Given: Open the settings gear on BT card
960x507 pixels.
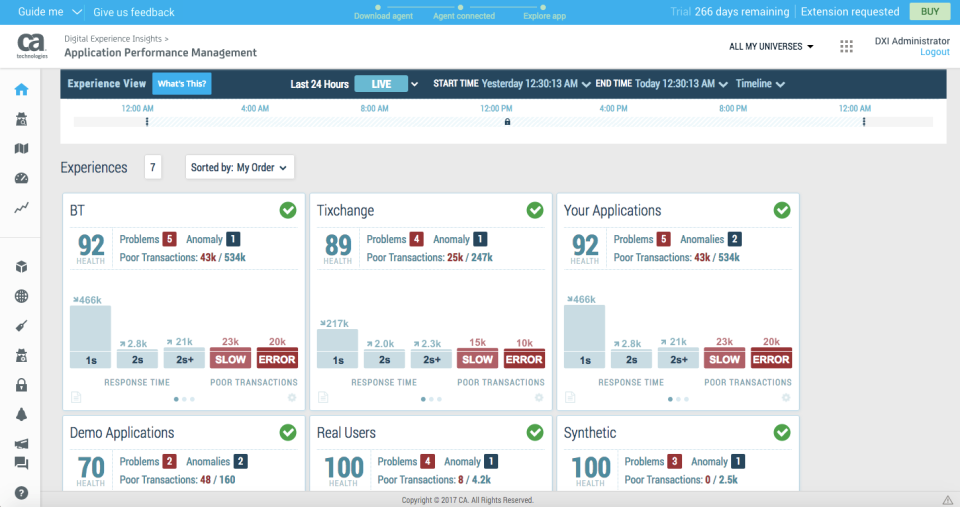Looking at the screenshot, I should point(292,397).
